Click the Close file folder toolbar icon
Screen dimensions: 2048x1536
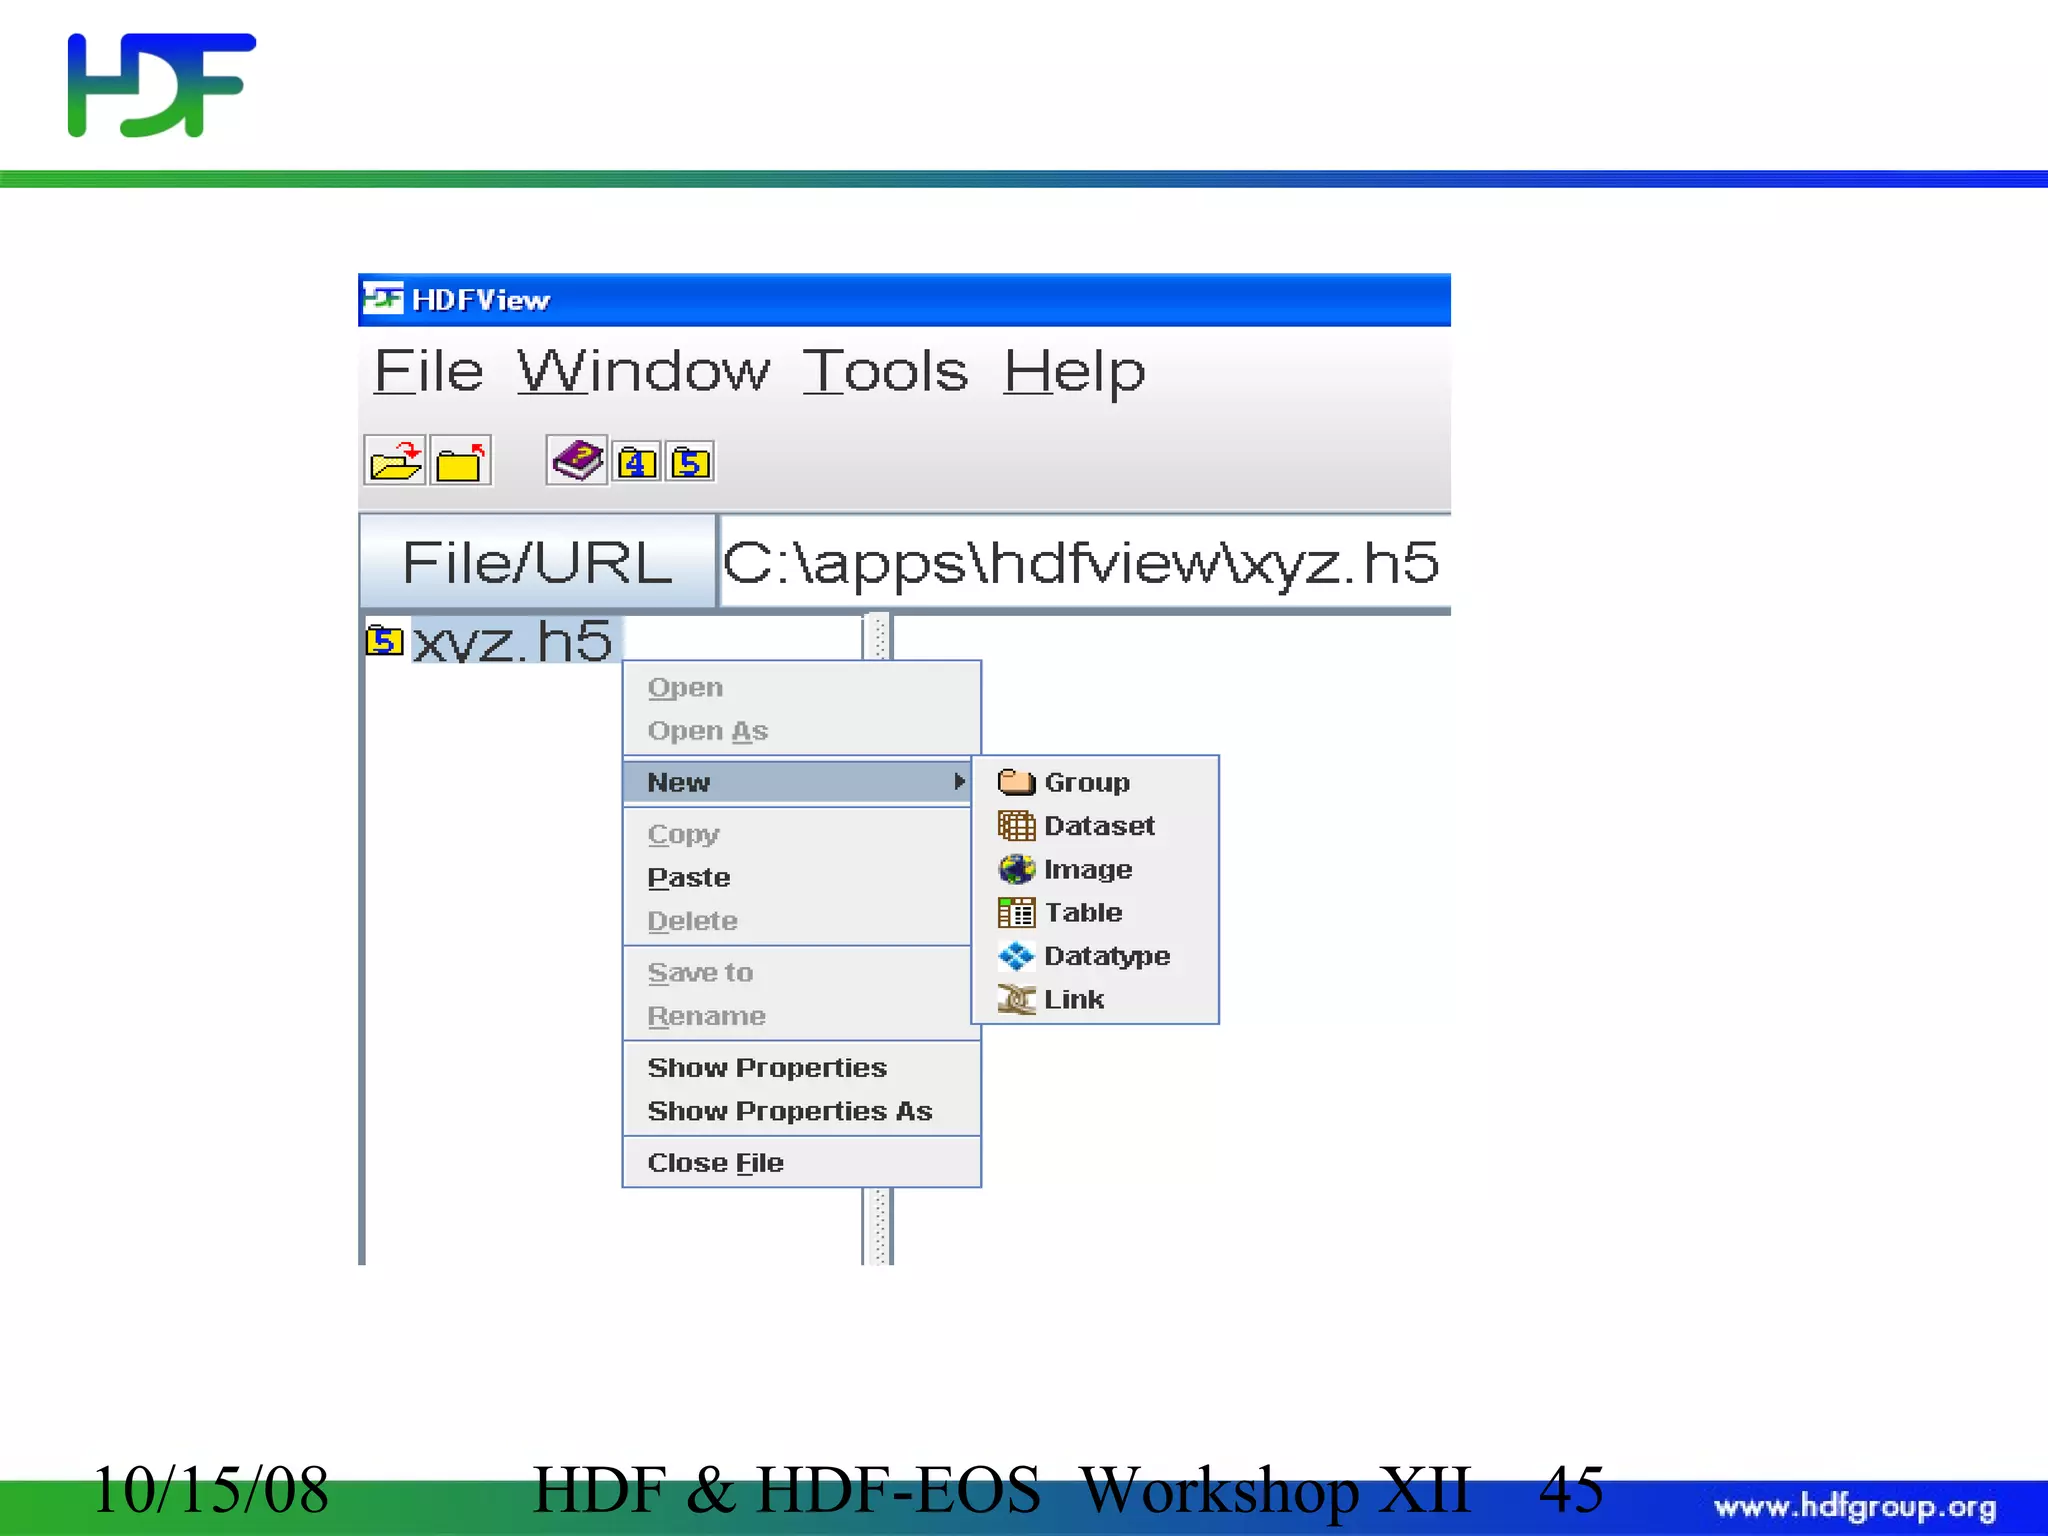point(461,461)
